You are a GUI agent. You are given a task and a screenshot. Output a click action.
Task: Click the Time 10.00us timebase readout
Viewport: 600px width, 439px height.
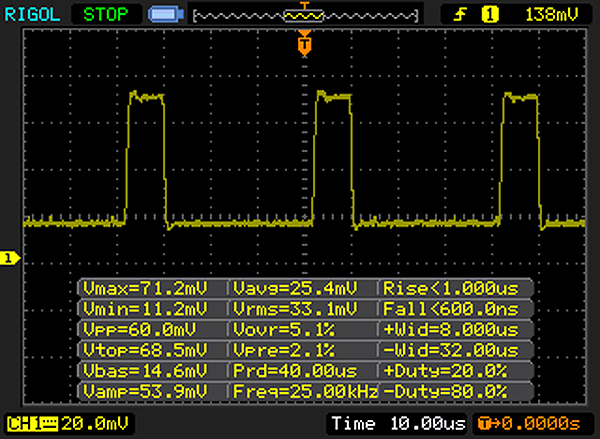tap(398, 424)
